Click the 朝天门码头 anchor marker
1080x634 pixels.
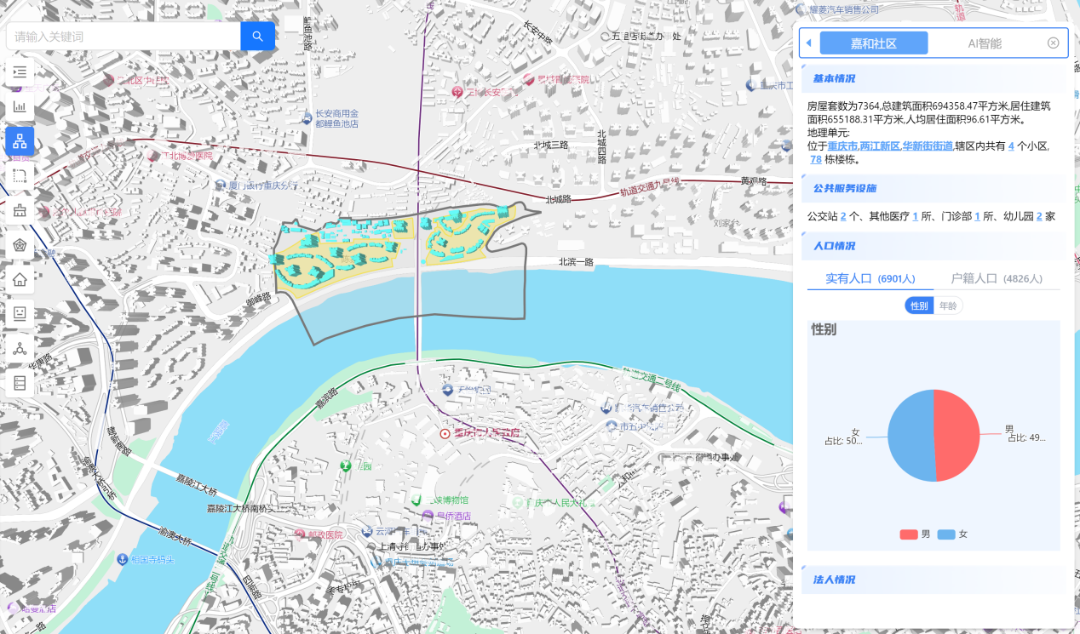point(122,559)
